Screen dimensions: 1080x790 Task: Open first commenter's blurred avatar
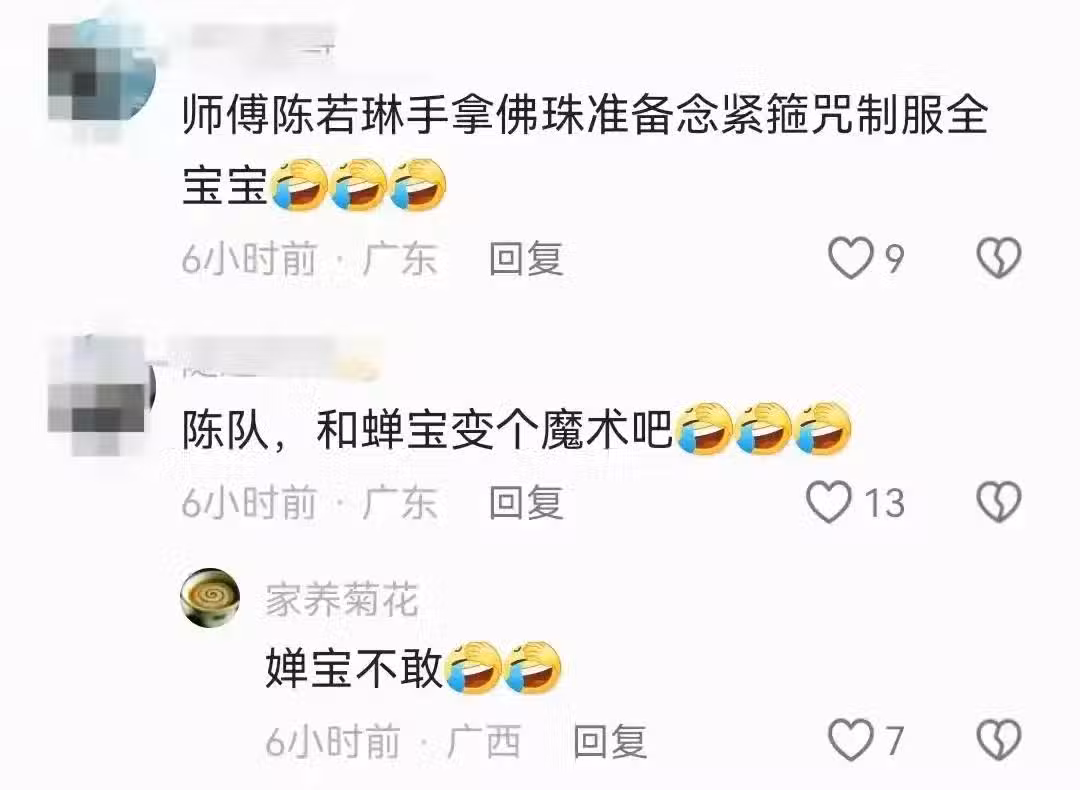102,77
